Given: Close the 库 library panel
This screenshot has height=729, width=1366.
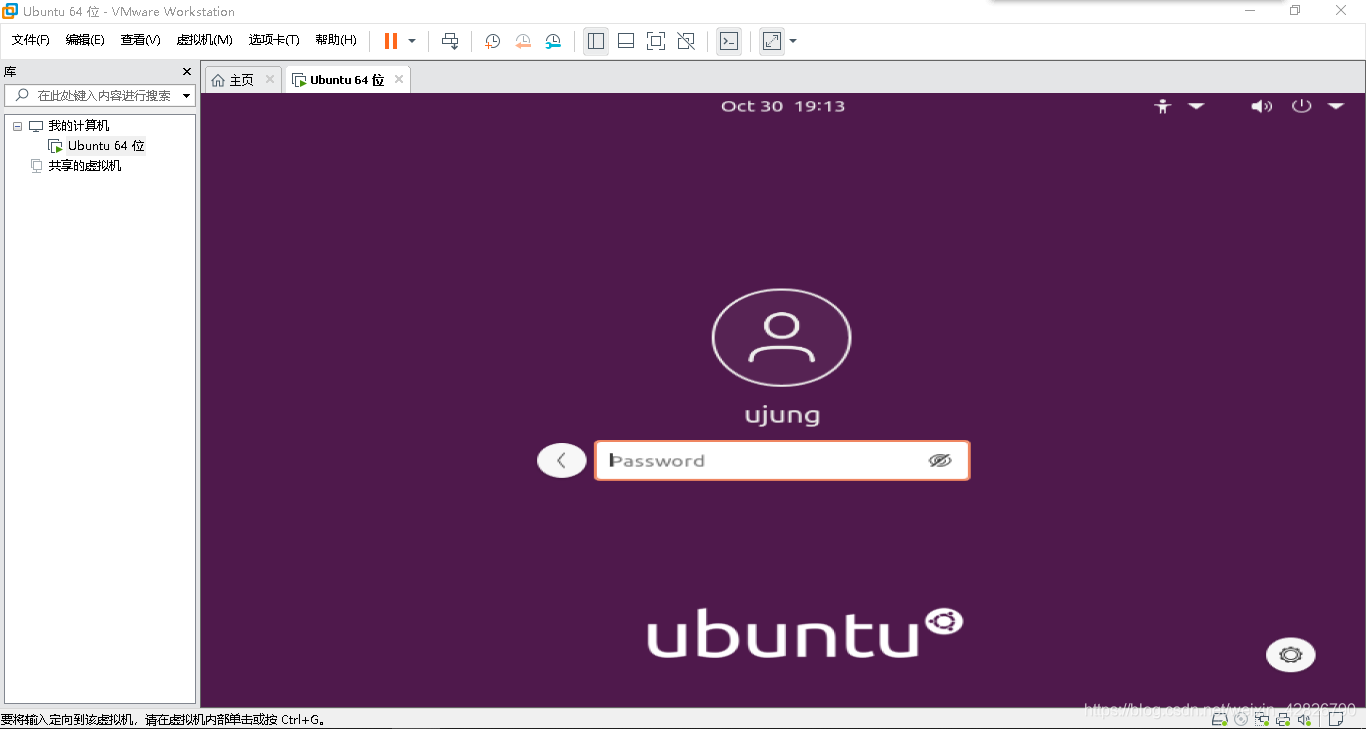Looking at the screenshot, I should click(186, 71).
